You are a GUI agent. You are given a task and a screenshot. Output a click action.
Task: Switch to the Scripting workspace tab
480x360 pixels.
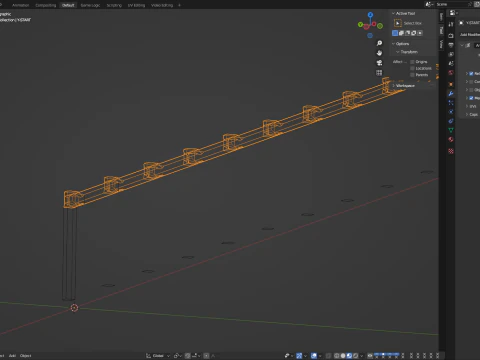114,5
